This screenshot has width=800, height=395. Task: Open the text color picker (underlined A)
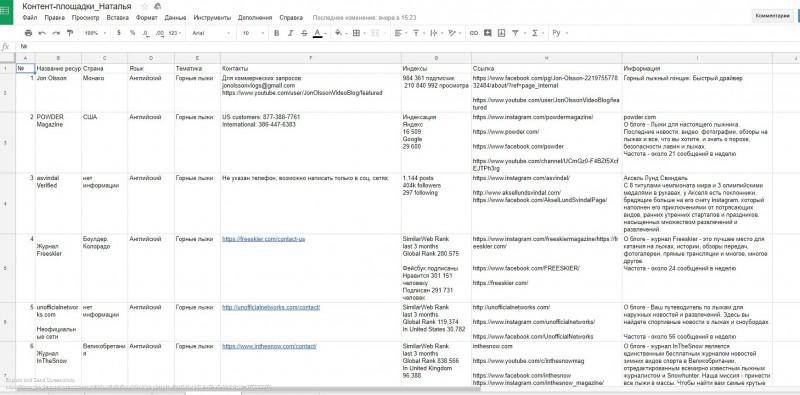tap(317, 33)
